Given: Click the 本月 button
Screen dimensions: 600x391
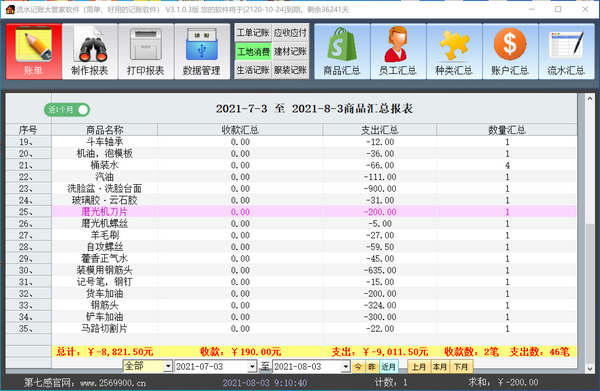Looking at the screenshot, I should [x=440, y=367].
